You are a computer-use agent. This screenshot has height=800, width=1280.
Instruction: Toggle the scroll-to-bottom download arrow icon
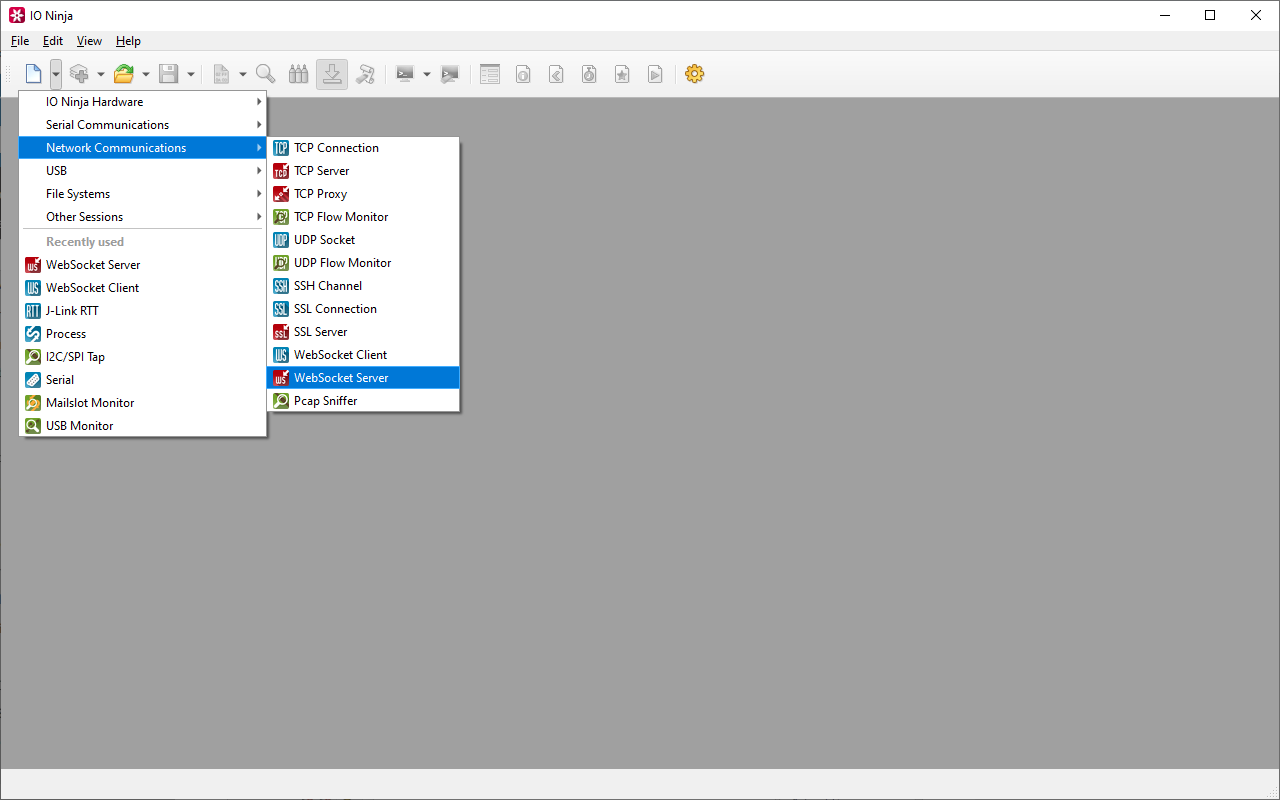(332, 74)
